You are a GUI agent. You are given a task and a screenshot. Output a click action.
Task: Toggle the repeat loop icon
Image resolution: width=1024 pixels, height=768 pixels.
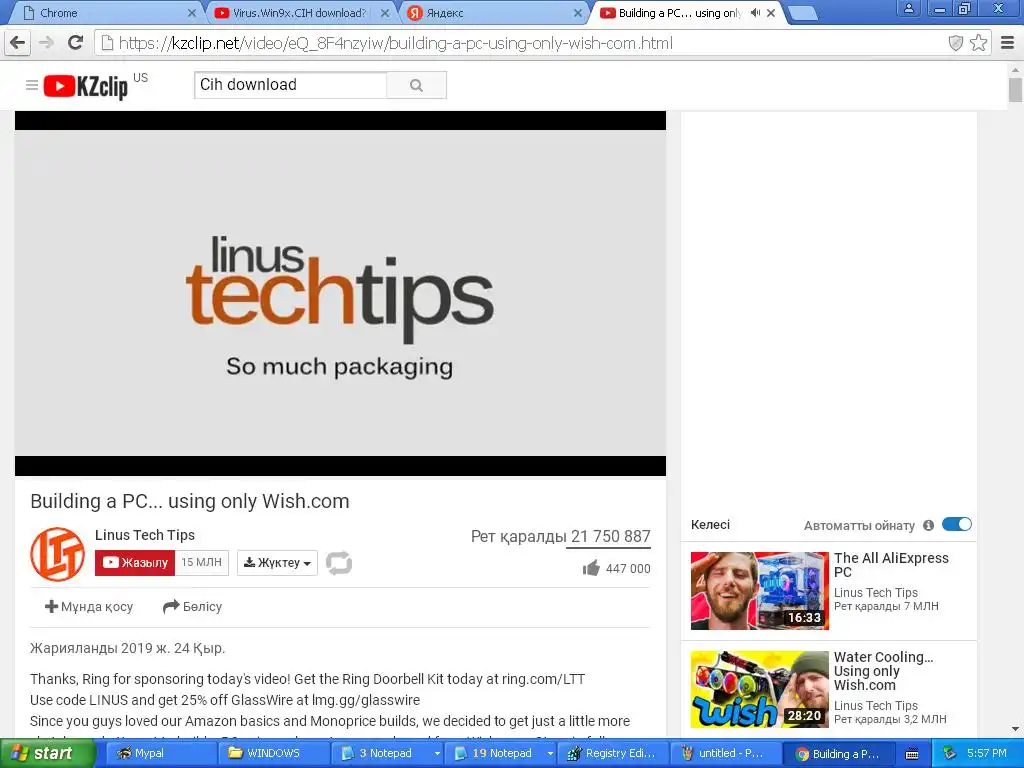[x=339, y=563]
